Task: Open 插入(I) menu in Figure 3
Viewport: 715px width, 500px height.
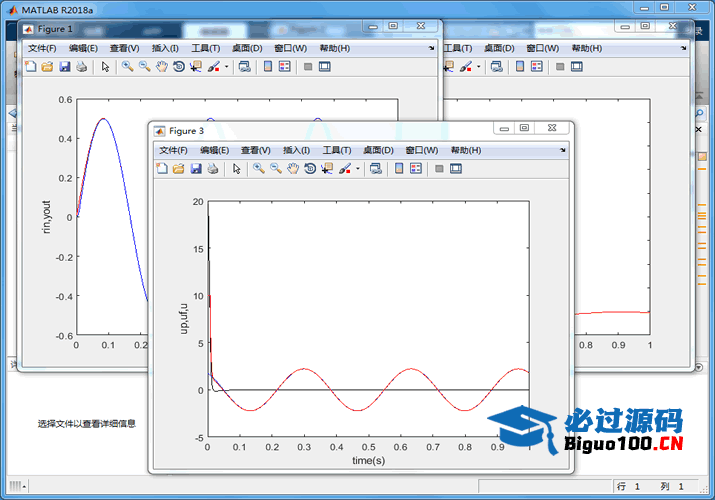Action: pos(296,150)
